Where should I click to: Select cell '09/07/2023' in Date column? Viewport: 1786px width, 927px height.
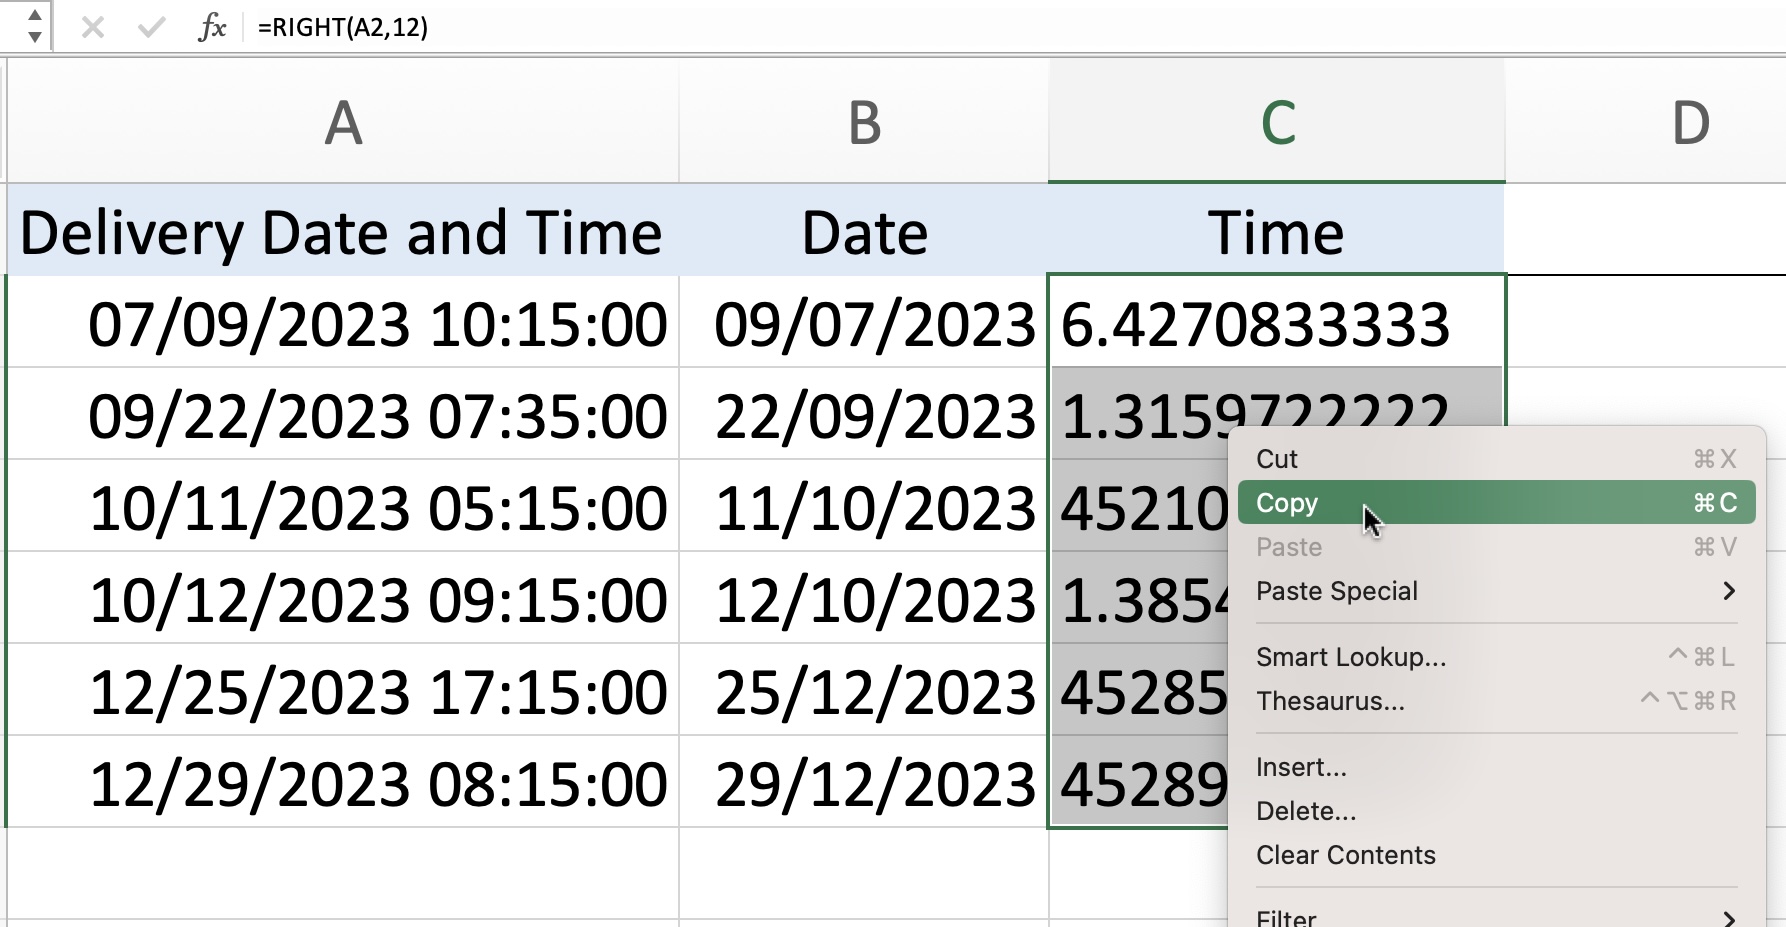(864, 323)
